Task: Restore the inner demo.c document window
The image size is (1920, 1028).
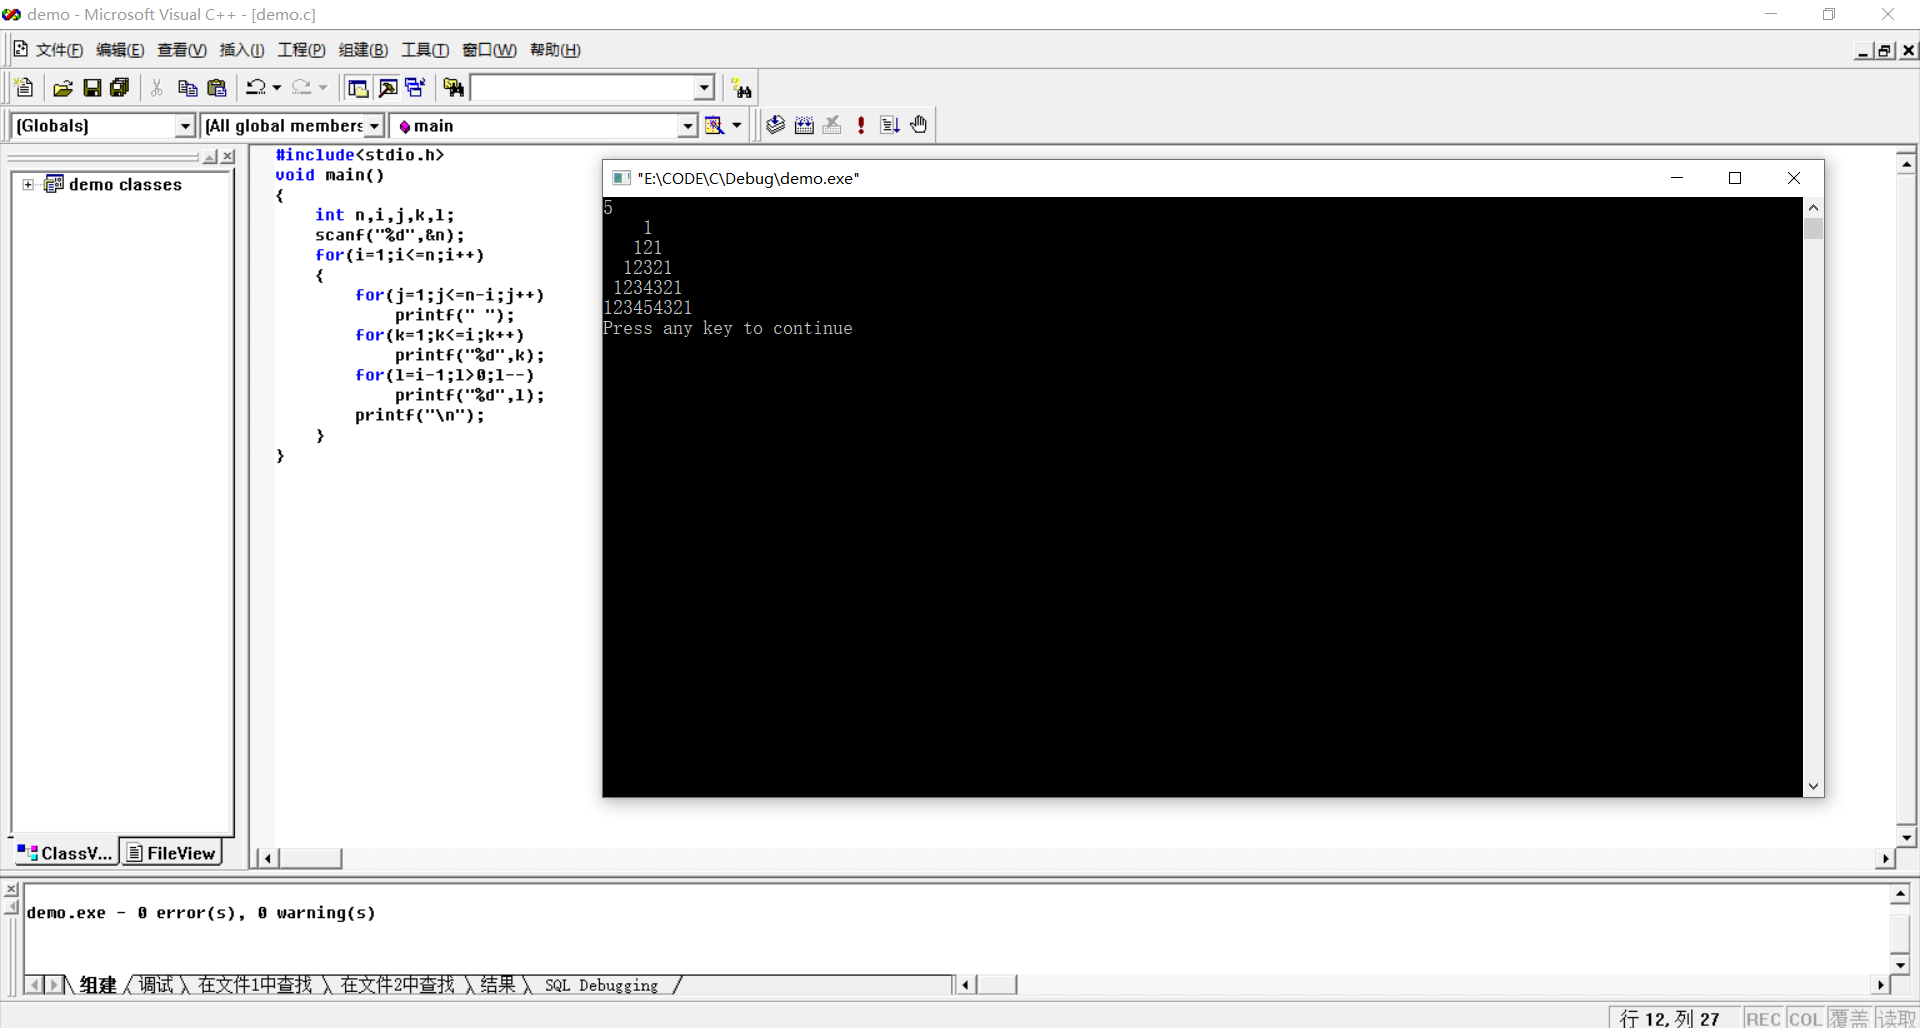Action: pos(1885,51)
